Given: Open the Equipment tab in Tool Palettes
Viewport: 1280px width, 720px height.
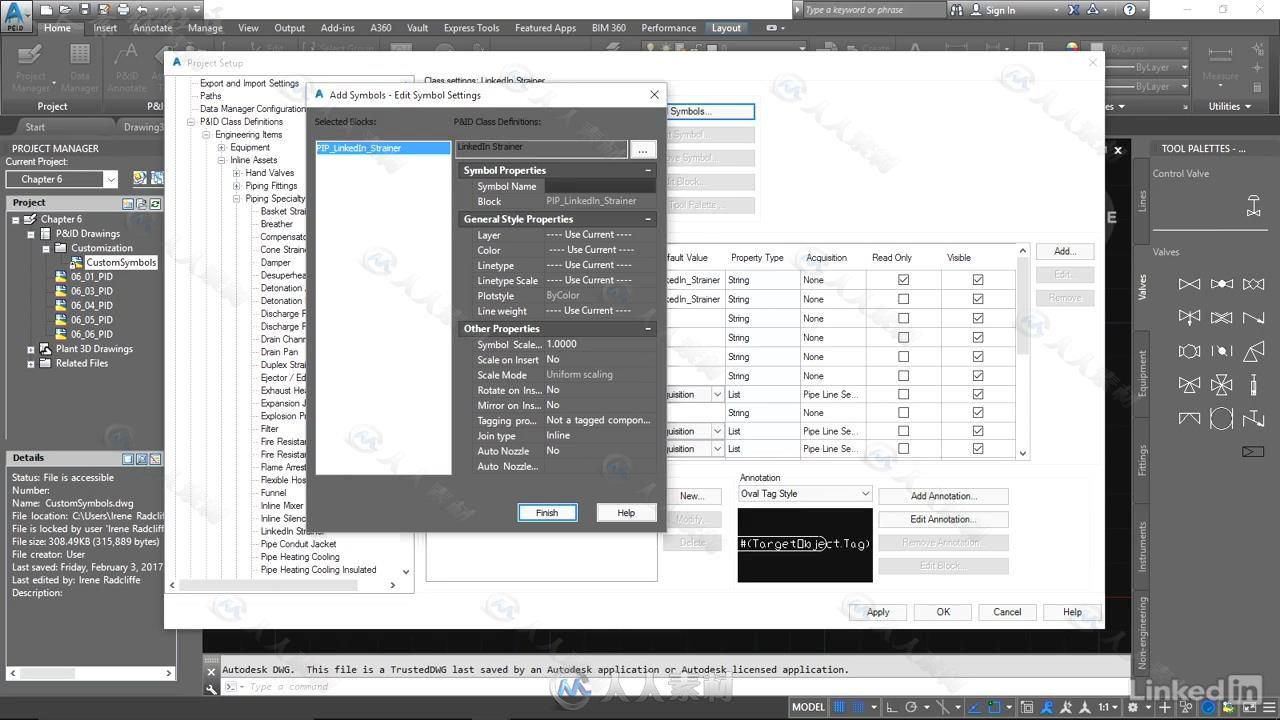Looking at the screenshot, I should (1142, 373).
